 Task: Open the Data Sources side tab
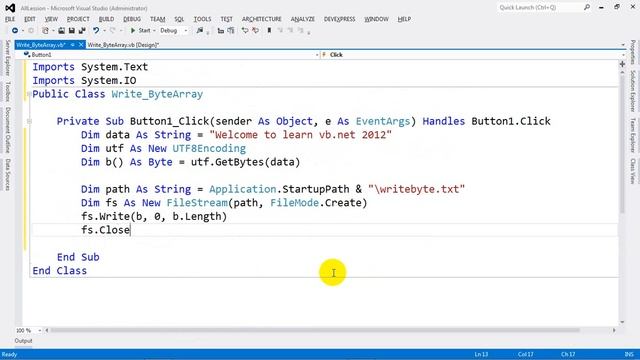7,175
